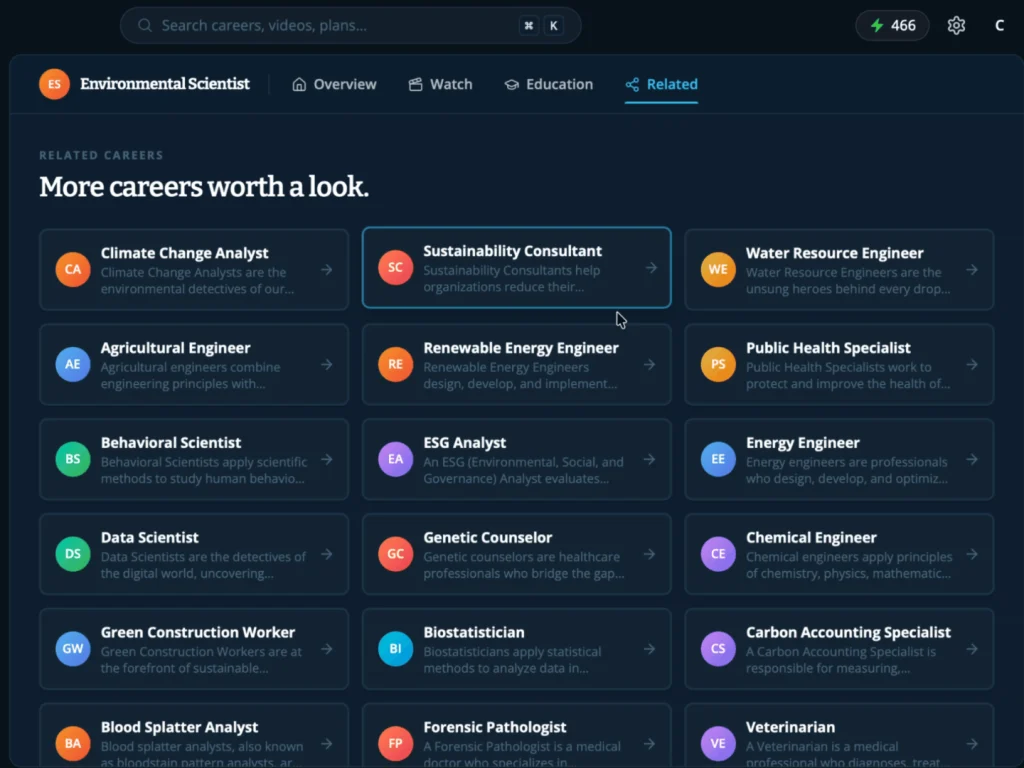Click the SC Sustainability Consultant avatar

pos(395,268)
